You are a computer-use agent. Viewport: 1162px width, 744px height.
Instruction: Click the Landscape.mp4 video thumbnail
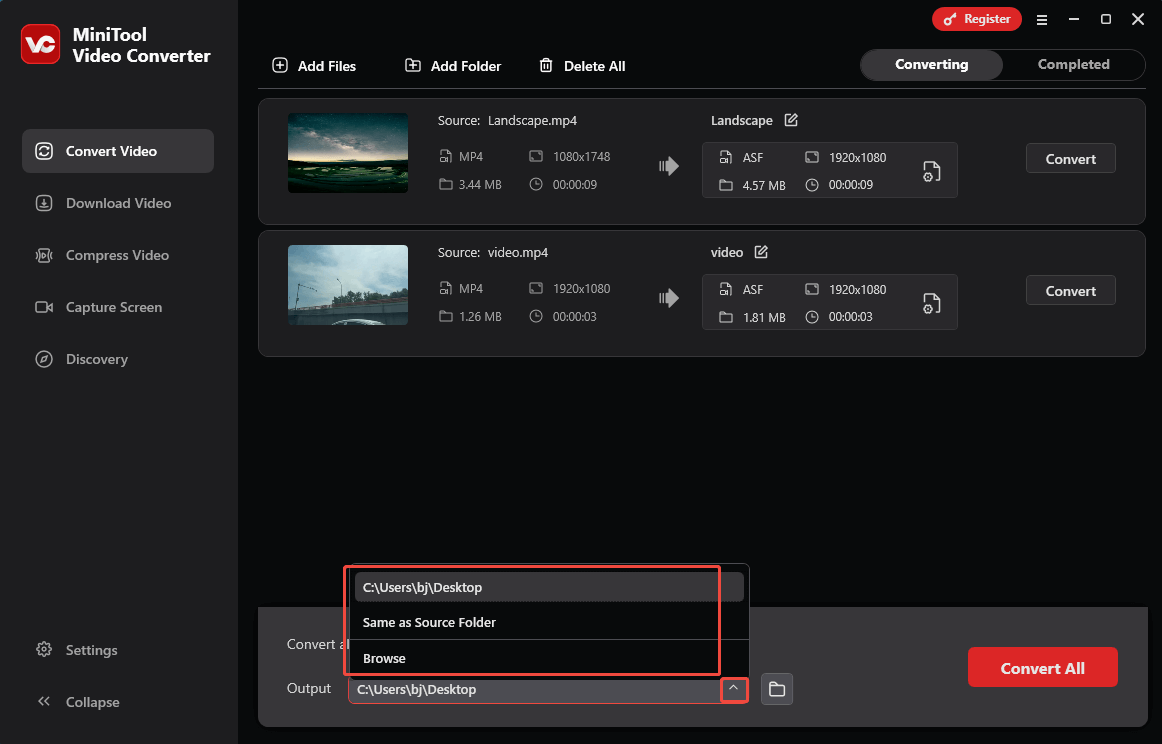pyautogui.click(x=348, y=153)
